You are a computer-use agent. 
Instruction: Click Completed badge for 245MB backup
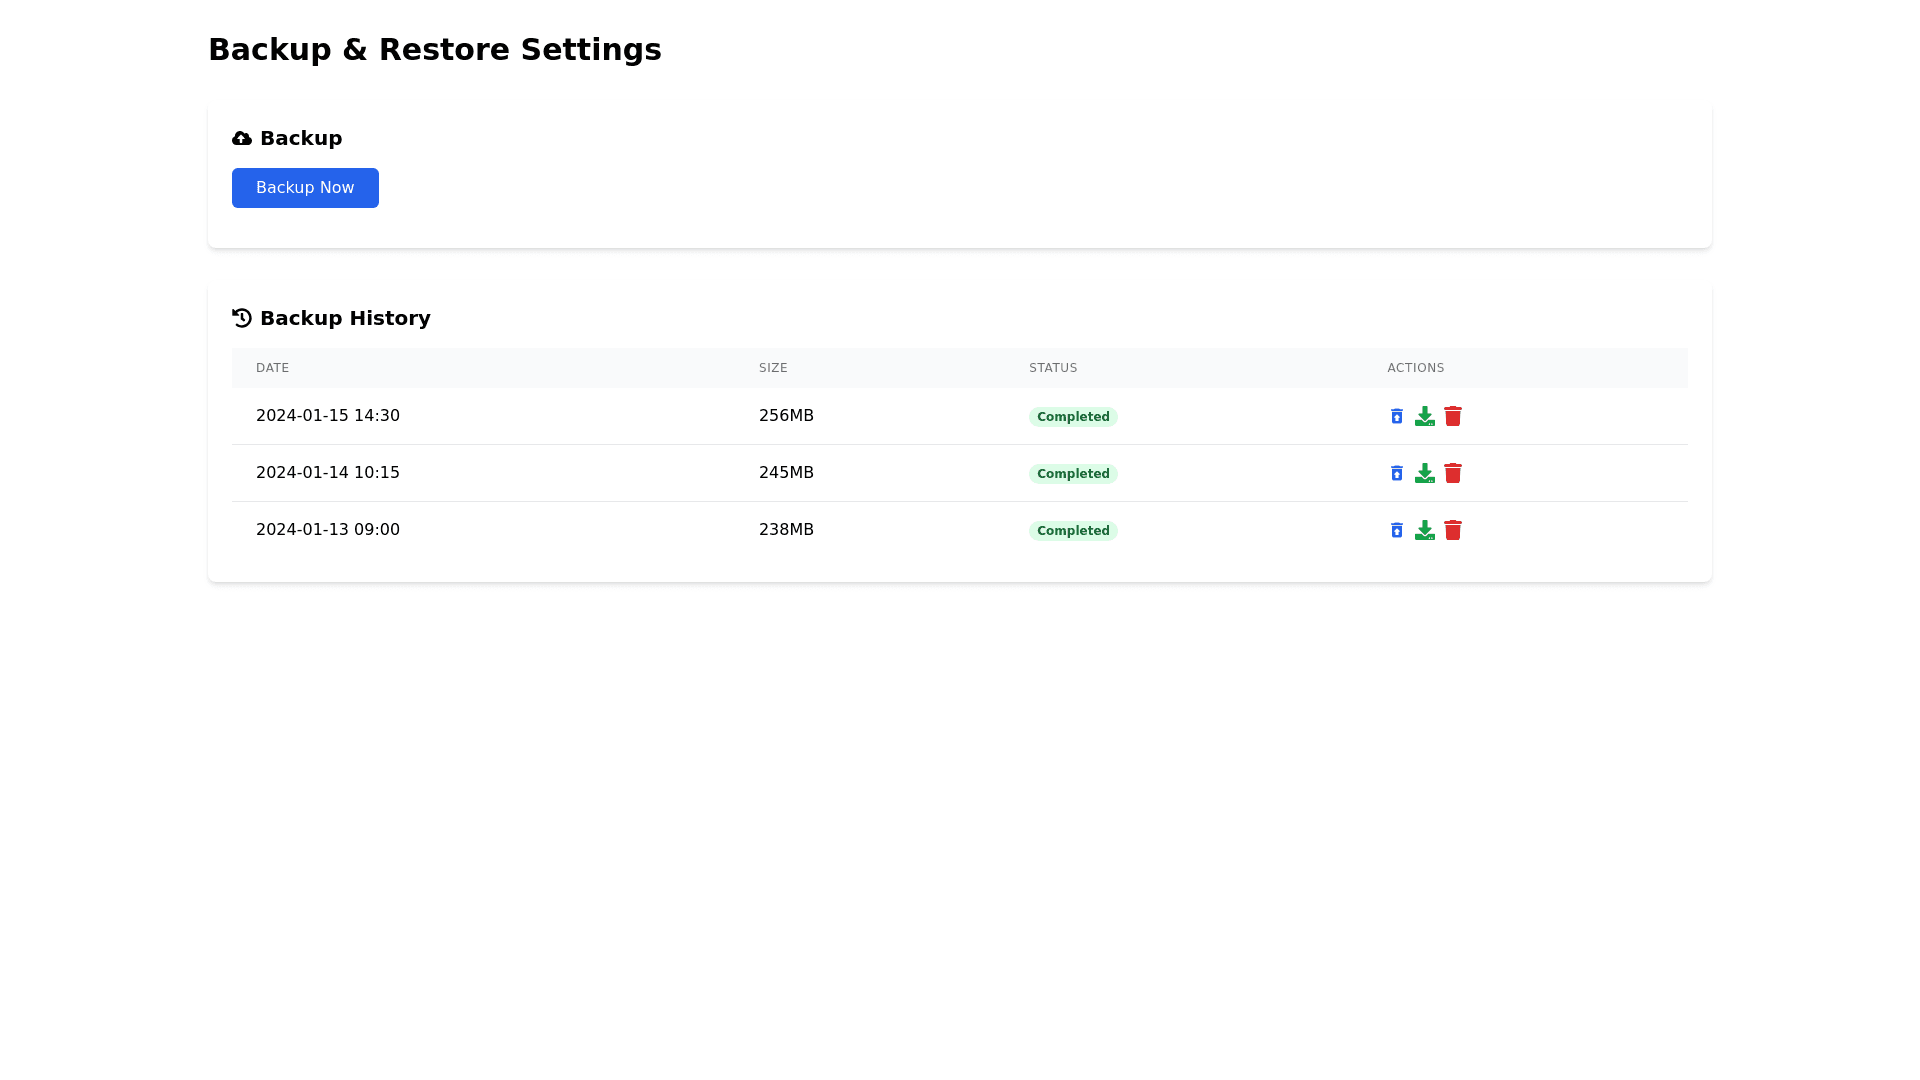click(x=1073, y=474)
